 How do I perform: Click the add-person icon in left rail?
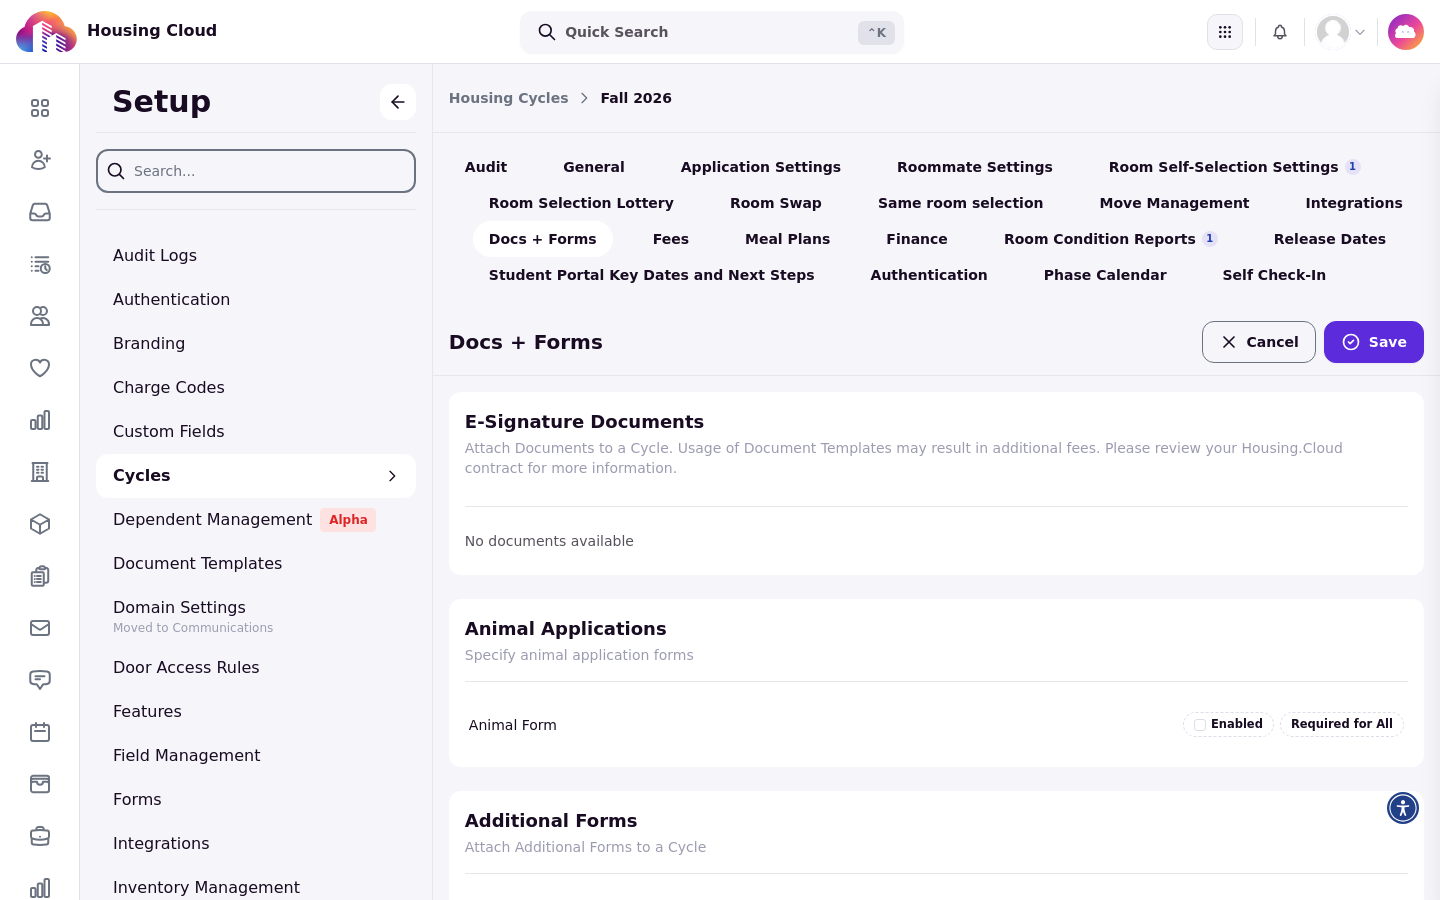point(40,160)
